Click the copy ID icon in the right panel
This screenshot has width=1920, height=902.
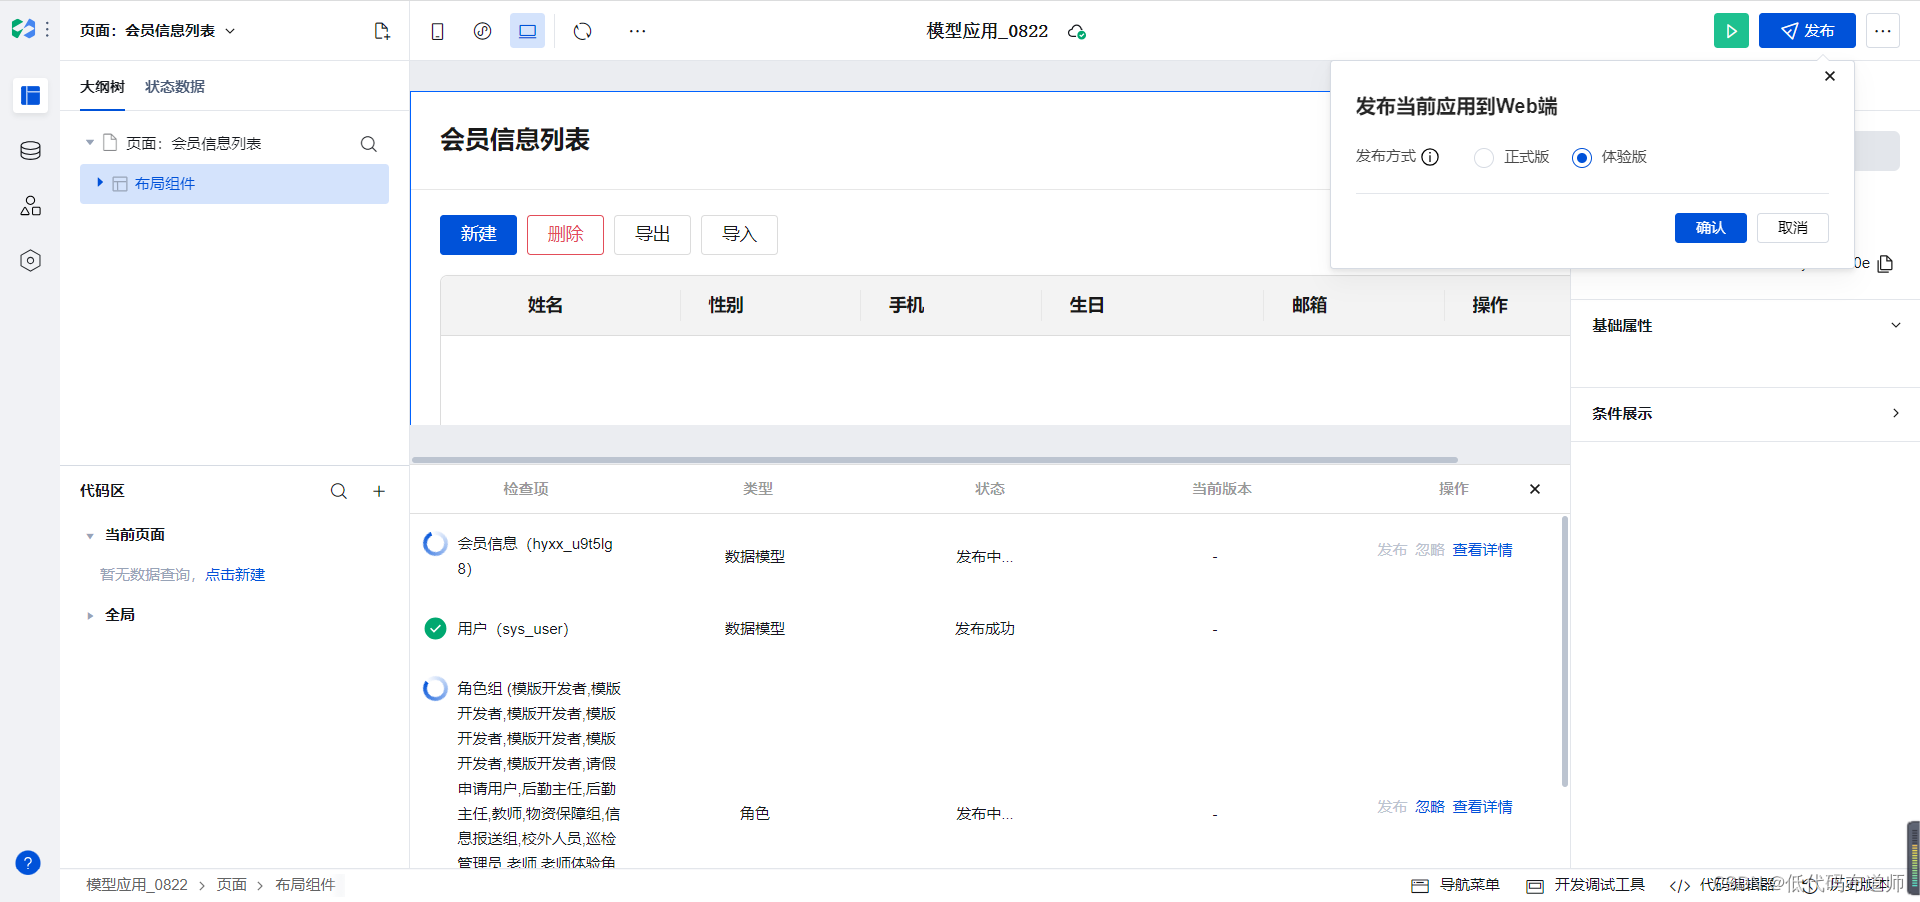coord(1885,263)
